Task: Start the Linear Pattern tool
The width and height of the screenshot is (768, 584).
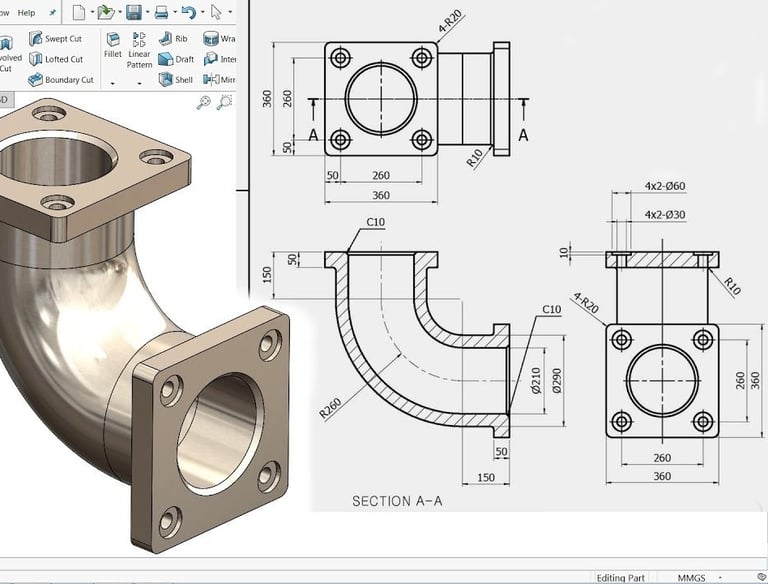Action: [x=139, y=50]
